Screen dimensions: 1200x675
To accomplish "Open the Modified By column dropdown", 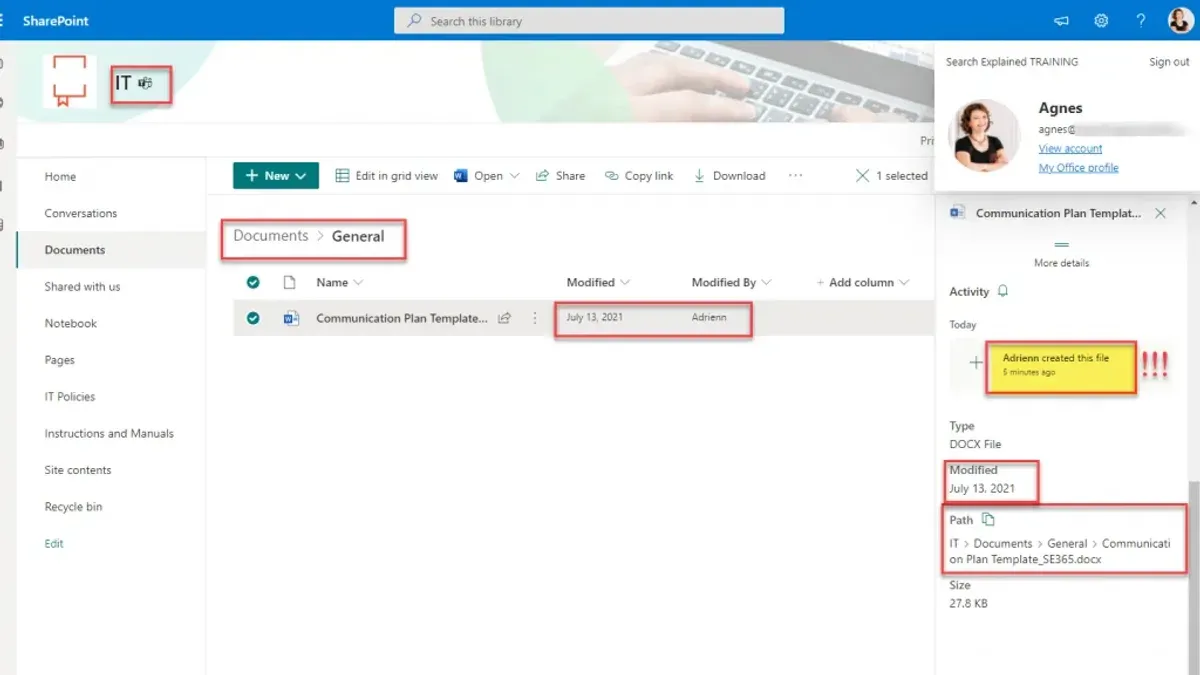I will 731,282.
